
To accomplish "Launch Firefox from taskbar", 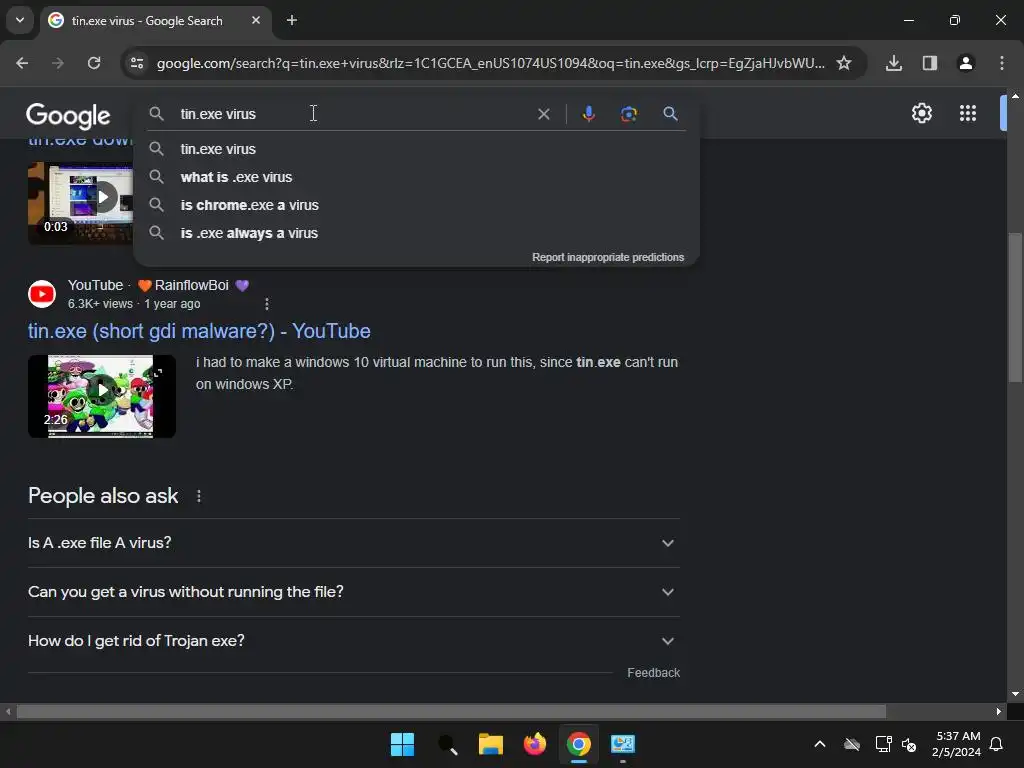I will 535,744.
